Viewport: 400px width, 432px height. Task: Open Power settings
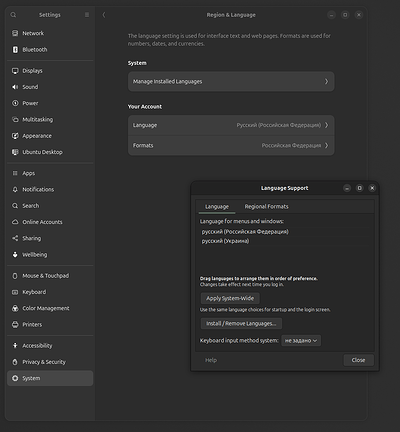50,103
